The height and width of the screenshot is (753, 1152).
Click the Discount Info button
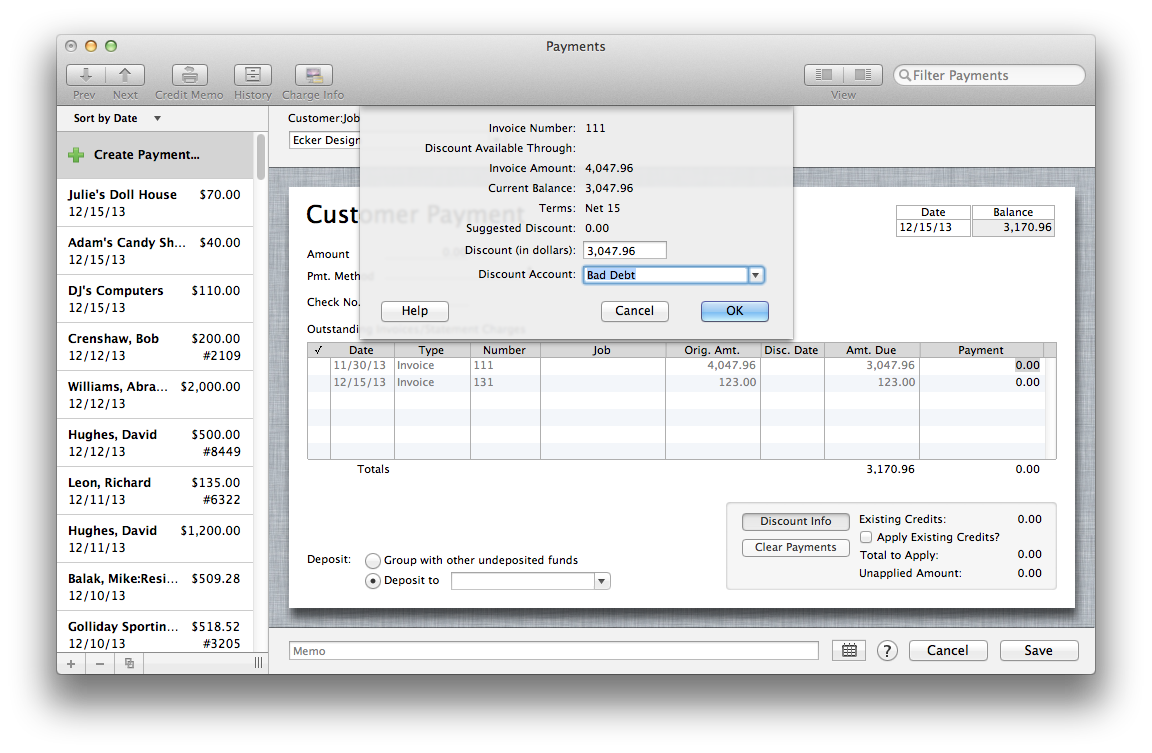point(796,521)
